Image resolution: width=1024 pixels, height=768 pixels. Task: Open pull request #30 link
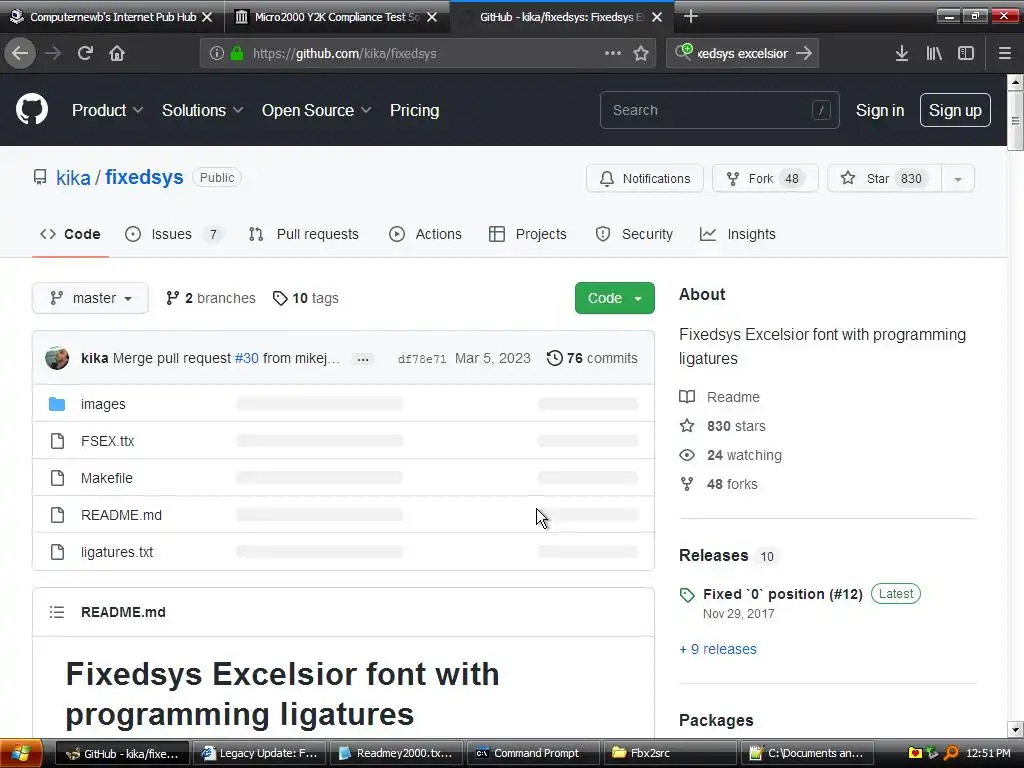pos(247,359)
